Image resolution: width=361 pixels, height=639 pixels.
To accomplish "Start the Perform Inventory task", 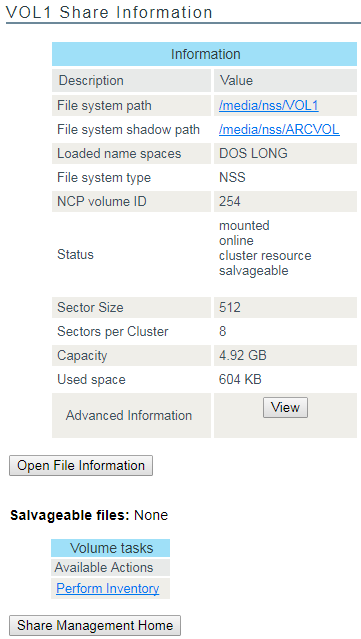I will tap(108, 588).
